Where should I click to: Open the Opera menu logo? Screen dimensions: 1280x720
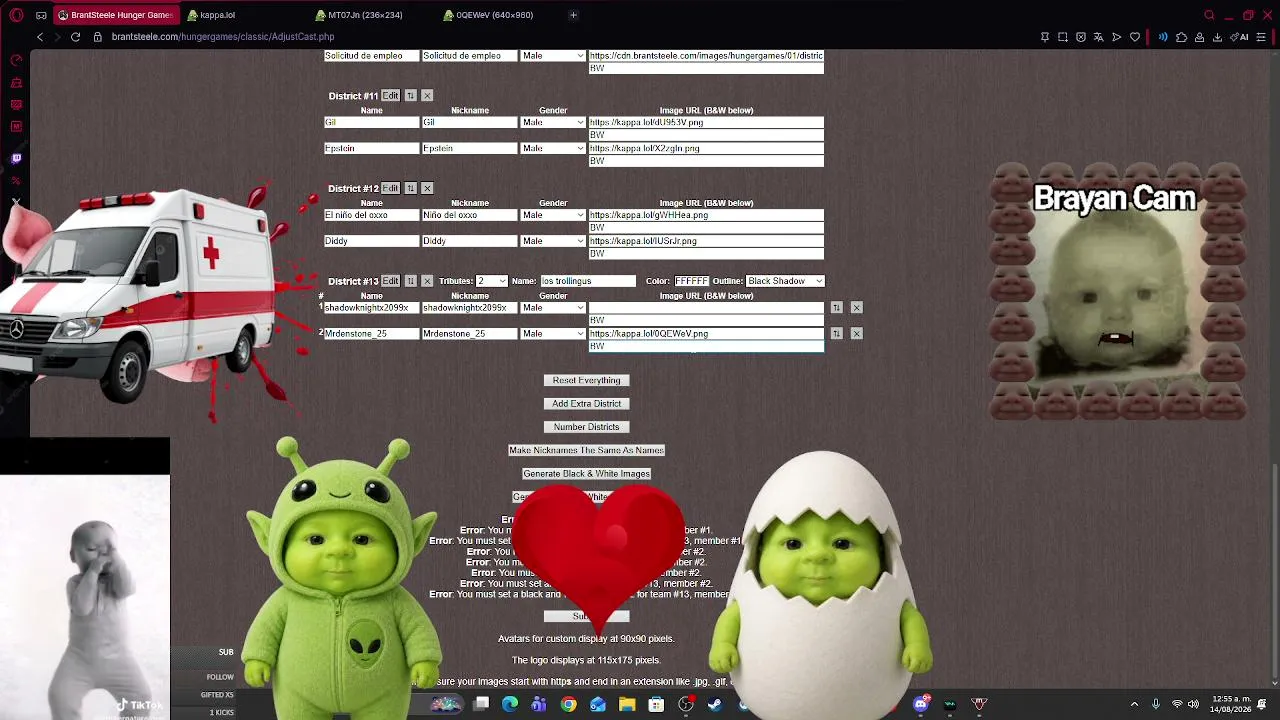point(16,15)
